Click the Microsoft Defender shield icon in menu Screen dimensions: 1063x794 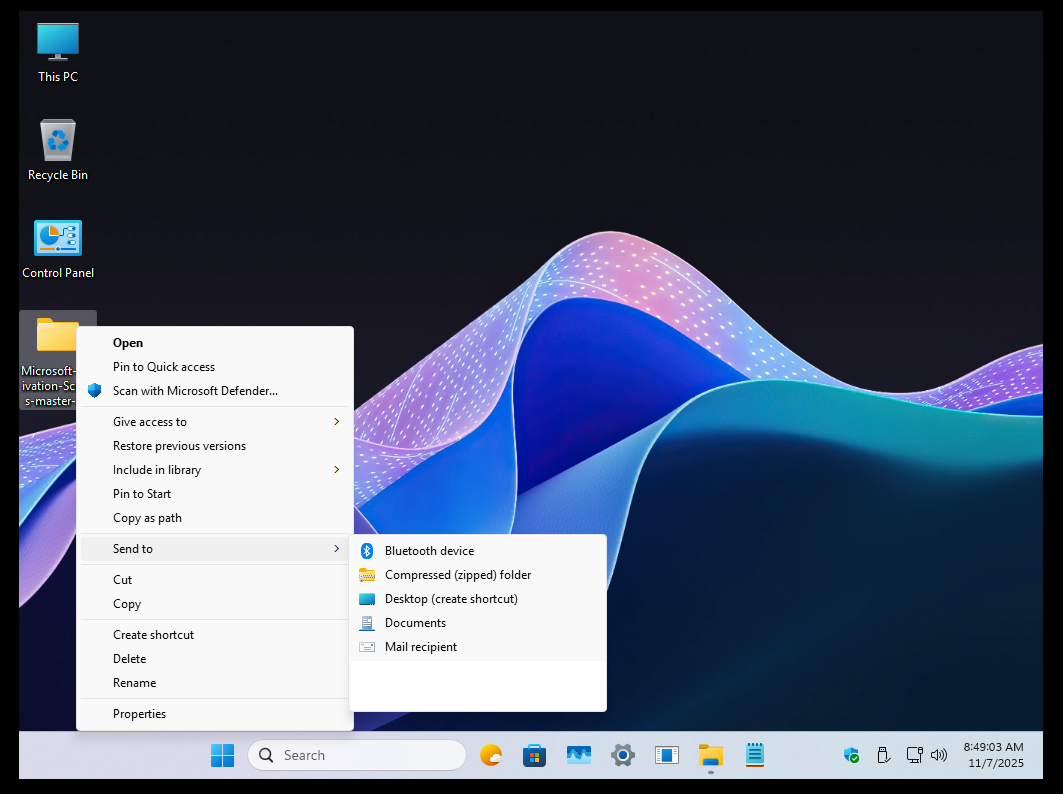tap(94, 391)
